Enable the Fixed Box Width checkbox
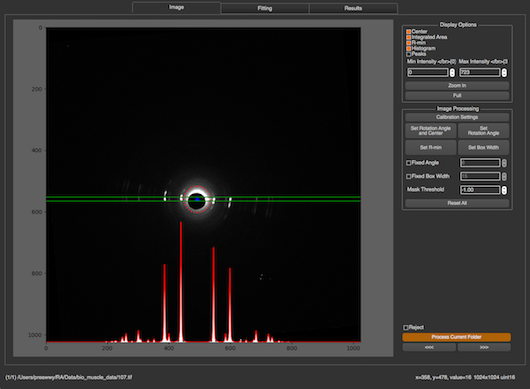The image size is (530, 389). (408, 176)
